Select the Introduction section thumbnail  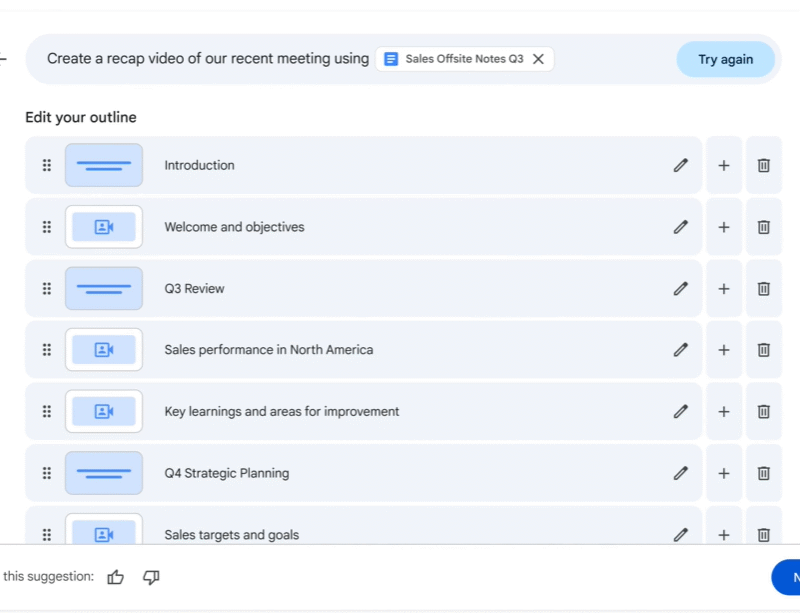click(104, 165)
